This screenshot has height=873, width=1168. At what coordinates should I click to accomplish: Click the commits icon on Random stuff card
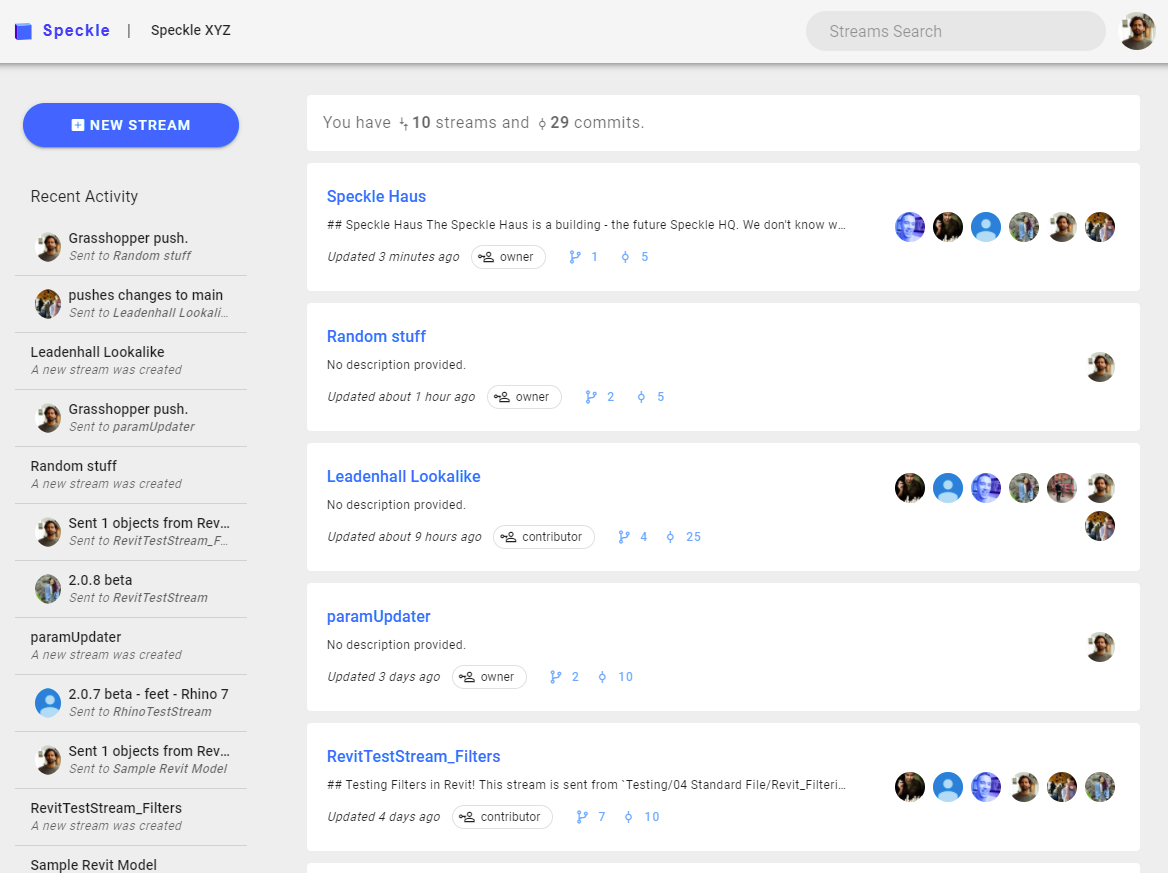(x=641, y=397)
